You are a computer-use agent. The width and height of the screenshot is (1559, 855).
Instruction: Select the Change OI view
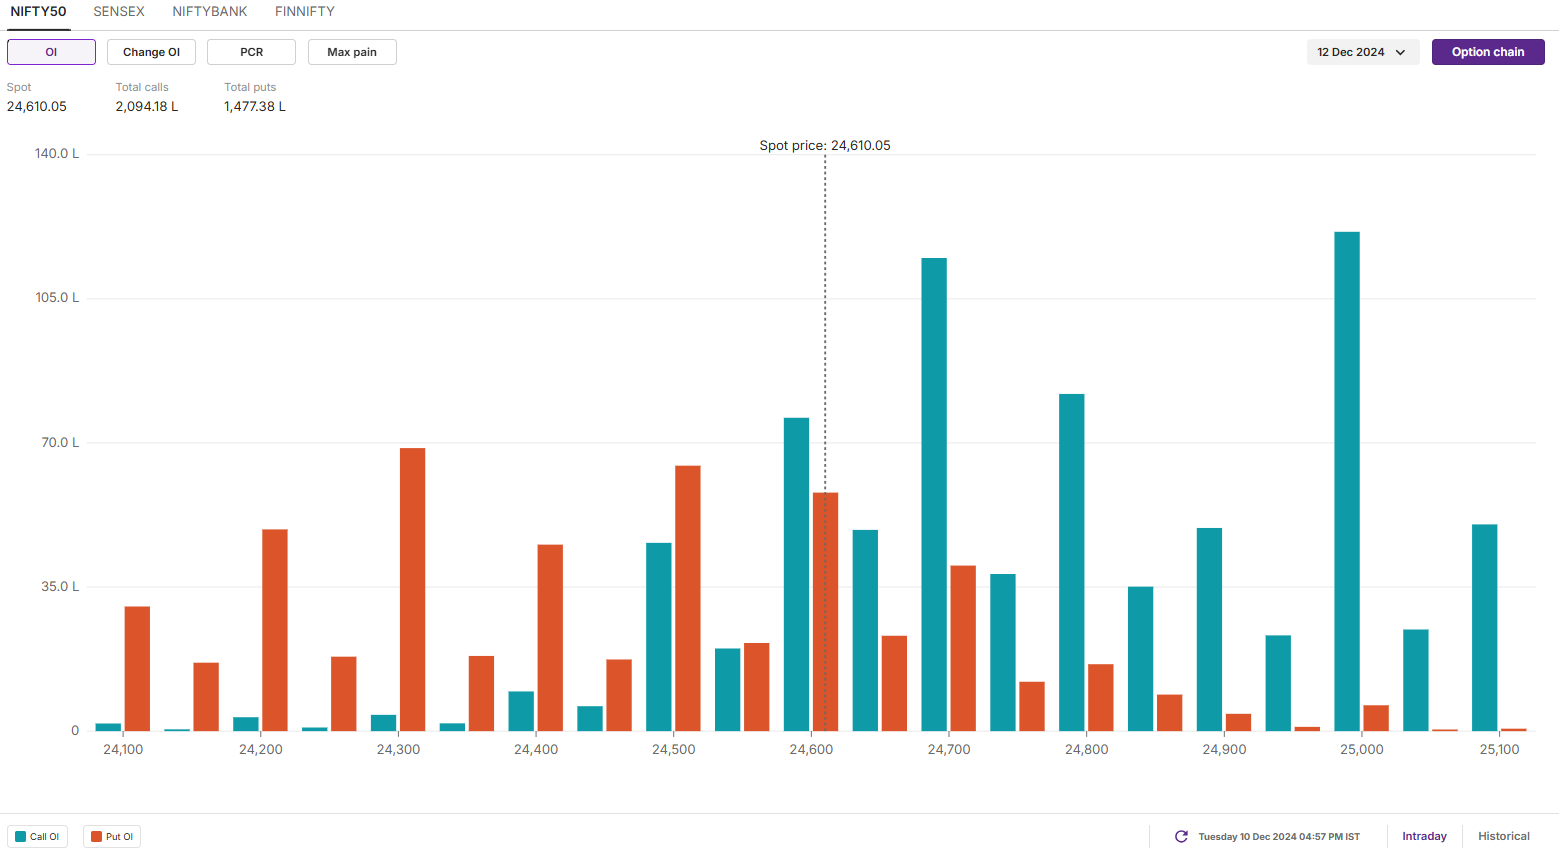pos(152,52)
